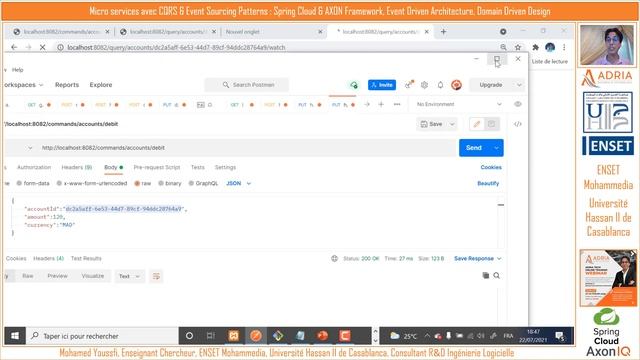640x360 pixels.
Task: Select the Visualize response view
Action: (x=93, y=276)
